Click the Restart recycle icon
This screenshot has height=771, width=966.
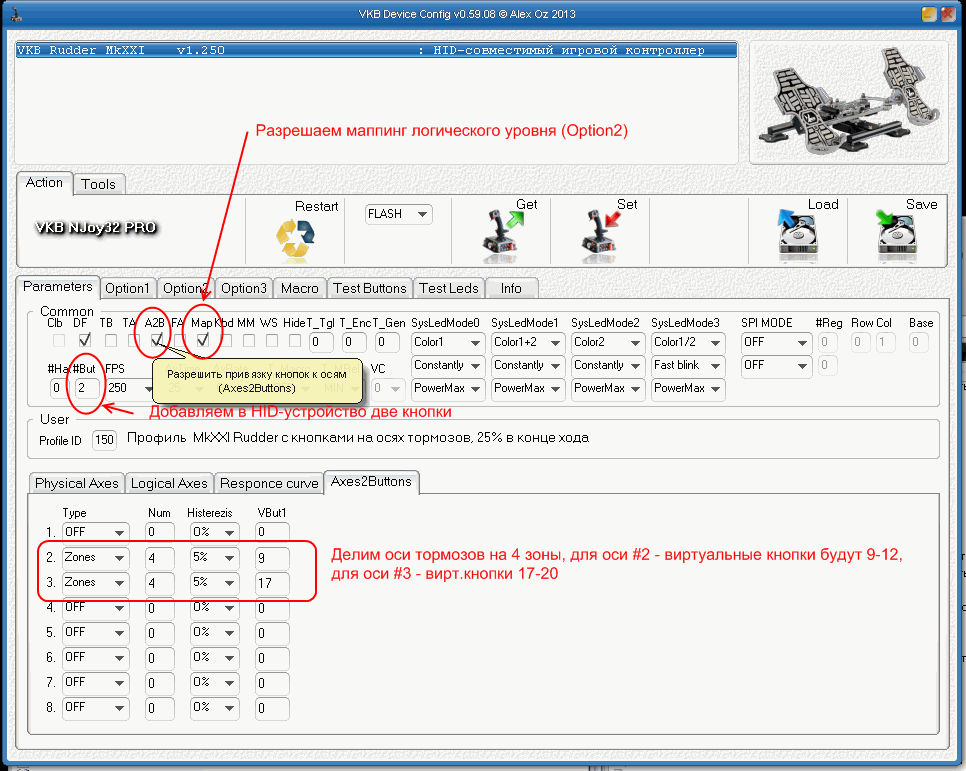pyautogui.click(x=295, y=237)
